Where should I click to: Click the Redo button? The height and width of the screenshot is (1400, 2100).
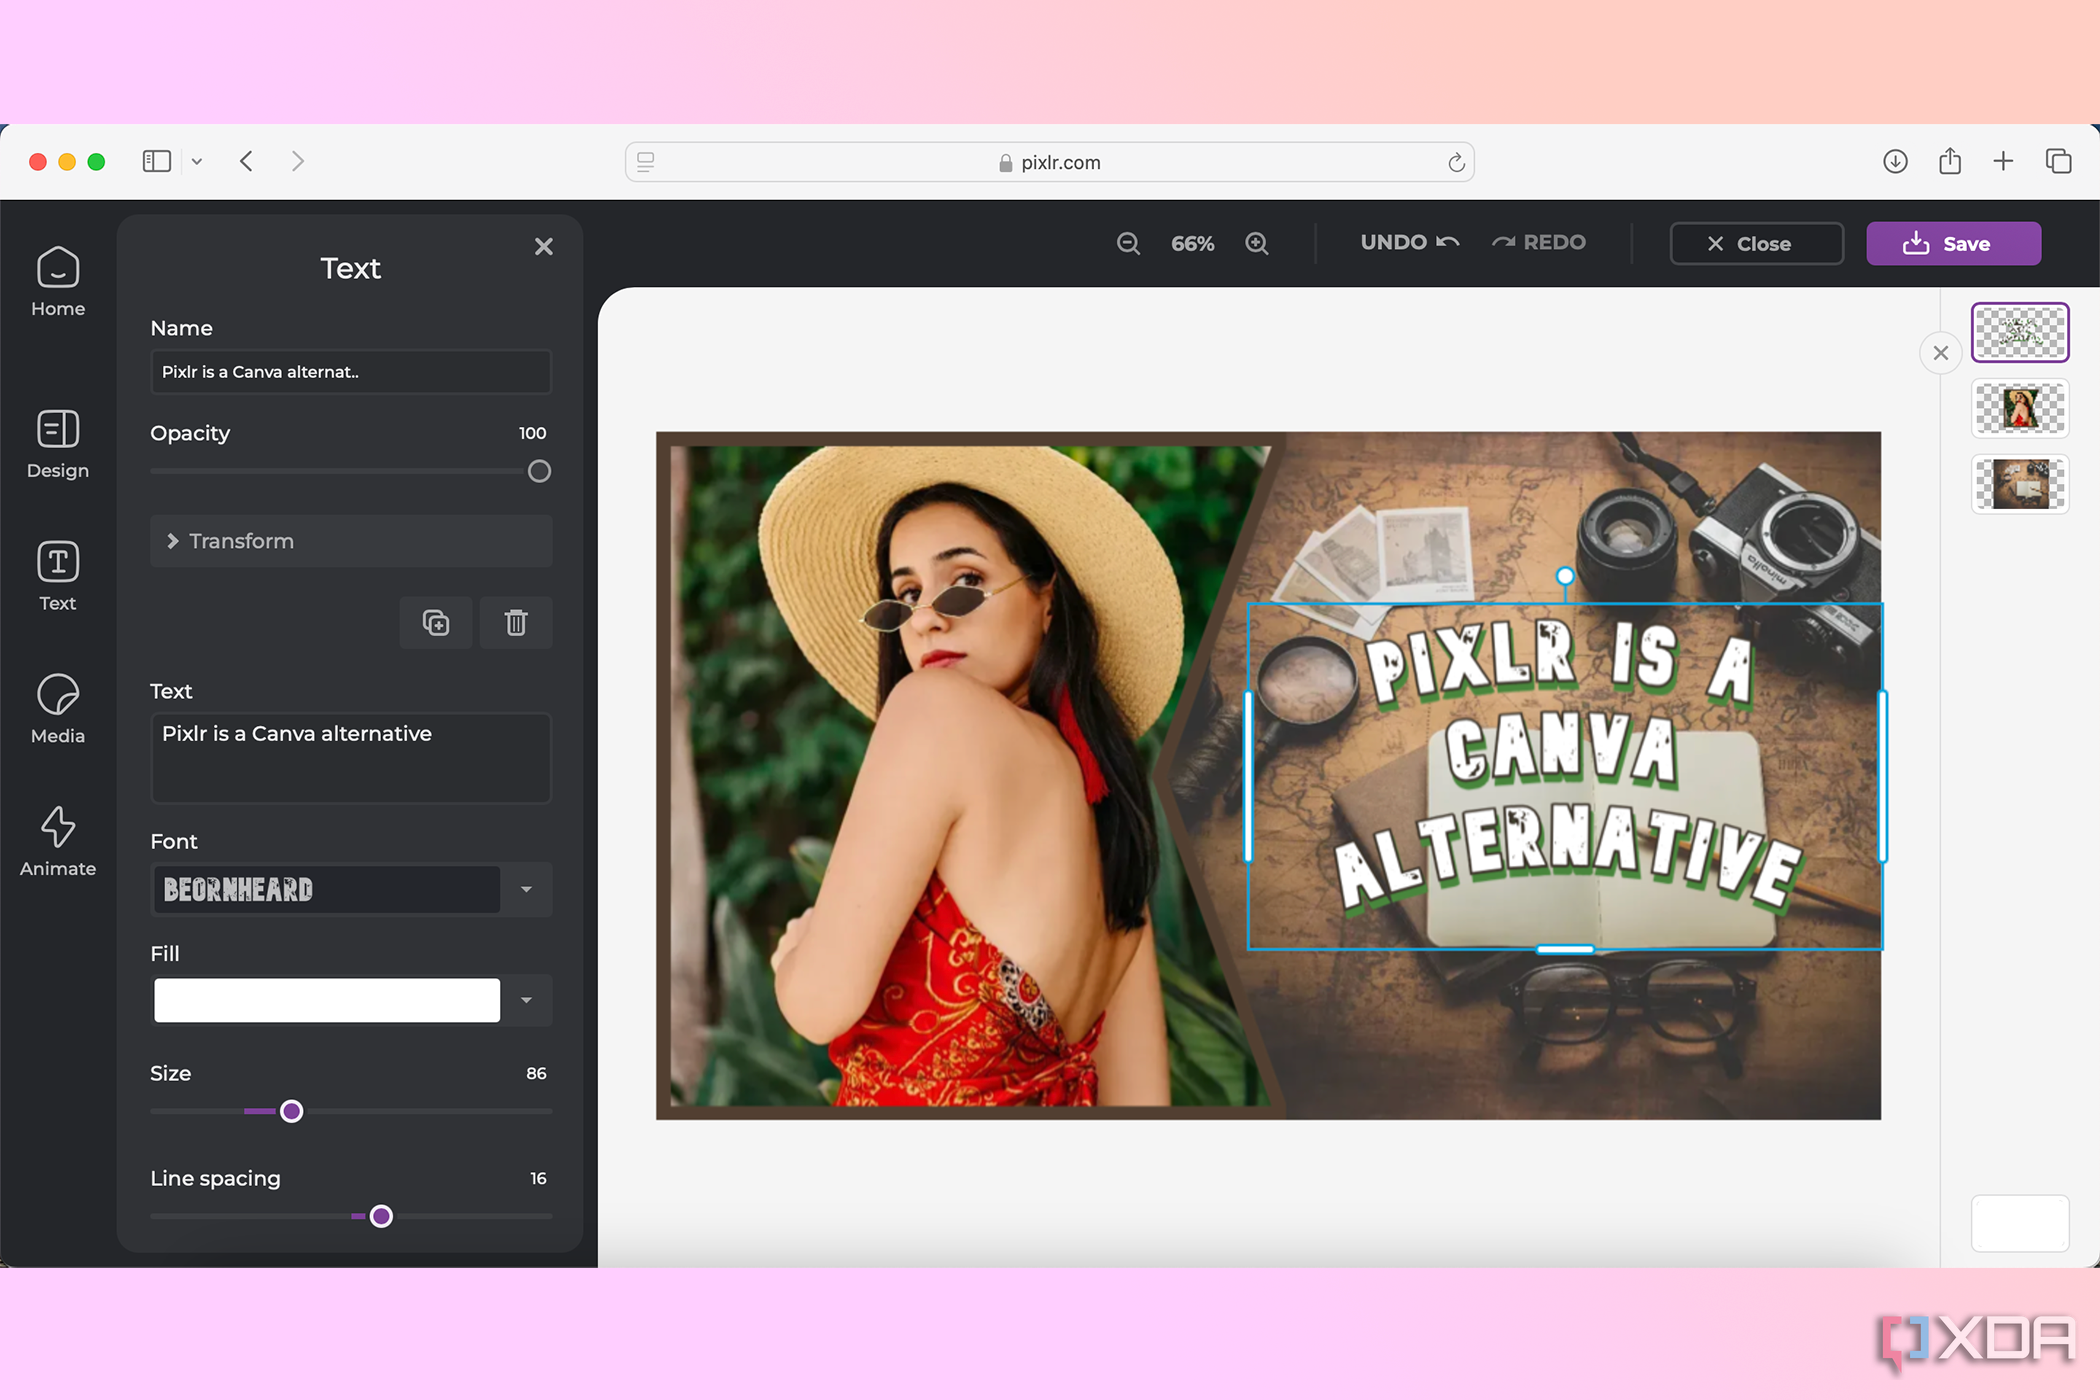1542,242
